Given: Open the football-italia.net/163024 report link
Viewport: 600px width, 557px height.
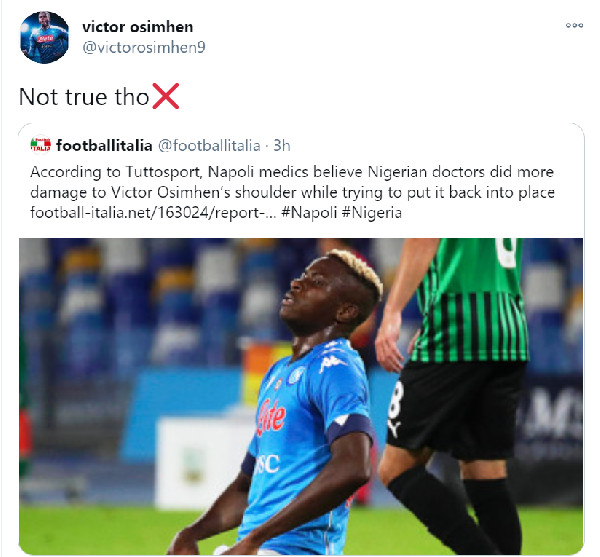Looking at the screenshot, I should click(x=153, y=212).
